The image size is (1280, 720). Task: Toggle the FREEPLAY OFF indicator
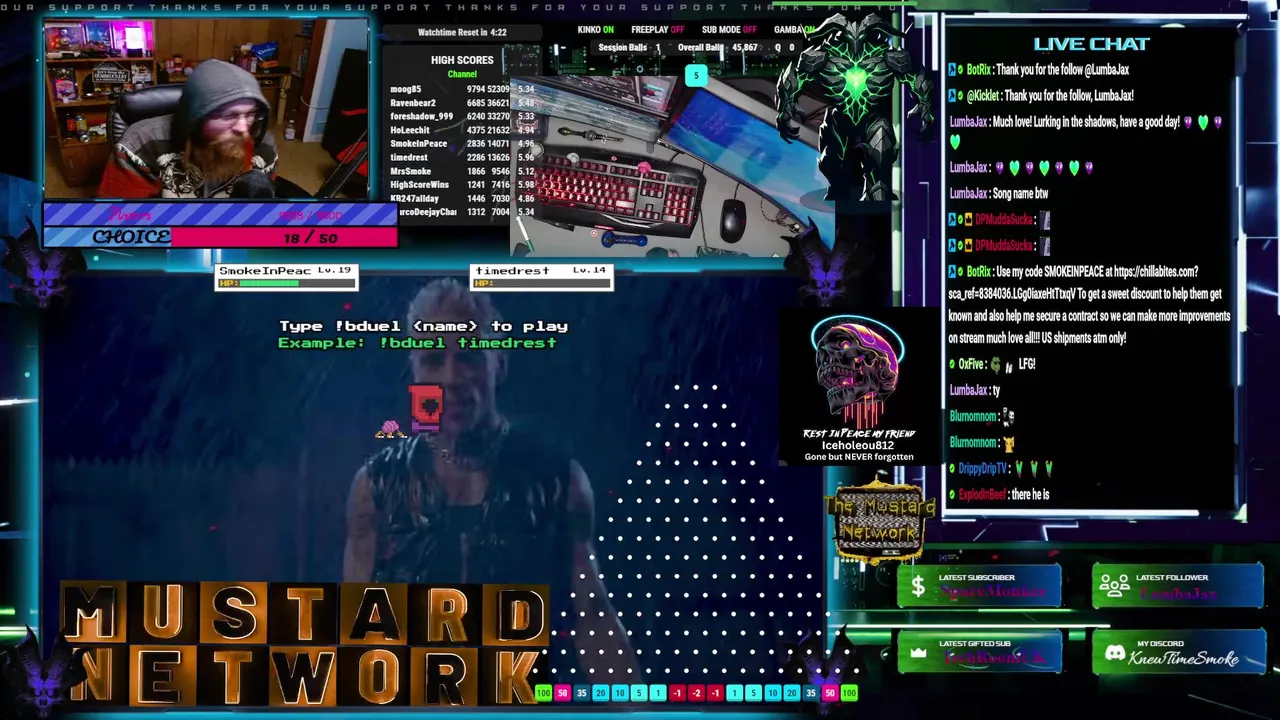[657, 30]
